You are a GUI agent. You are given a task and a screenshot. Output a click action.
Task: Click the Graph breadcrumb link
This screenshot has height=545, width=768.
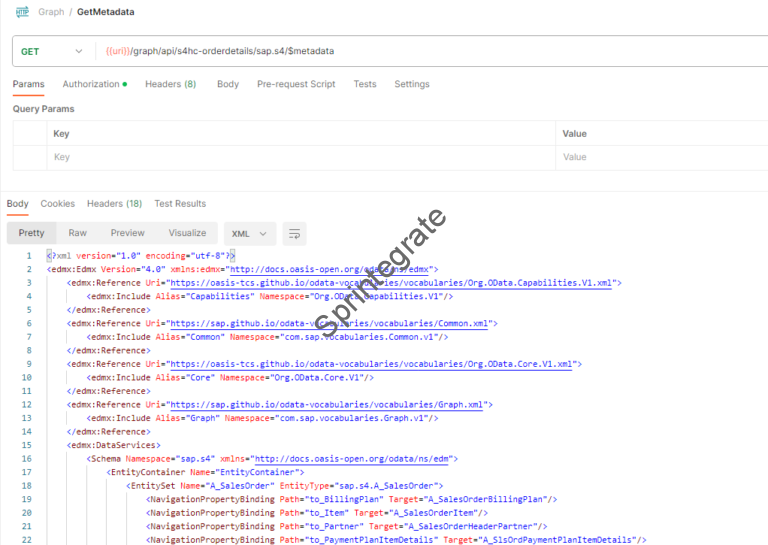(52, 11)
